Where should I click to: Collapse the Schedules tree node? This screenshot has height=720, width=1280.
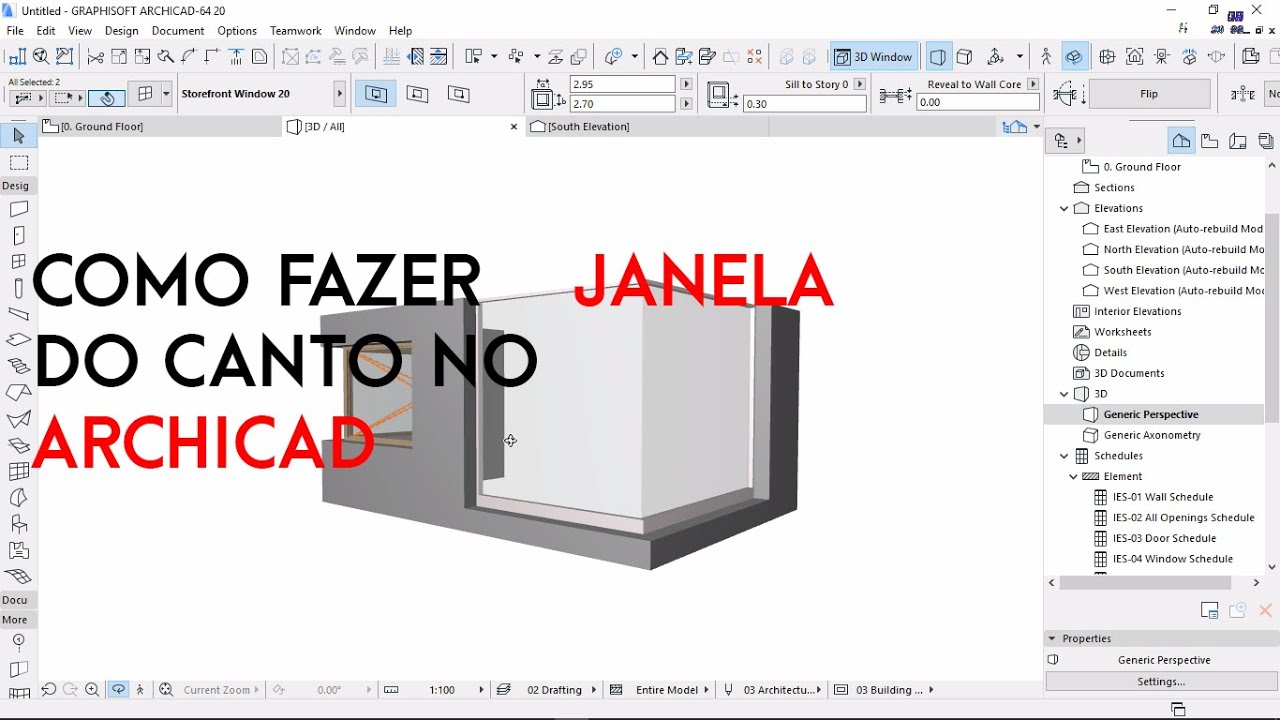(1064, 456)
